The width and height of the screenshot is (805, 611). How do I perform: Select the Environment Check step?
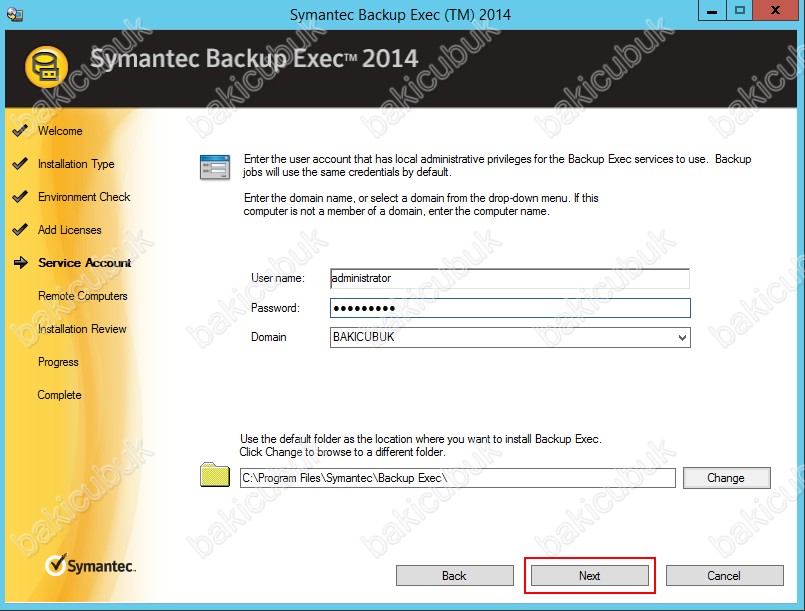pos(84,197)
